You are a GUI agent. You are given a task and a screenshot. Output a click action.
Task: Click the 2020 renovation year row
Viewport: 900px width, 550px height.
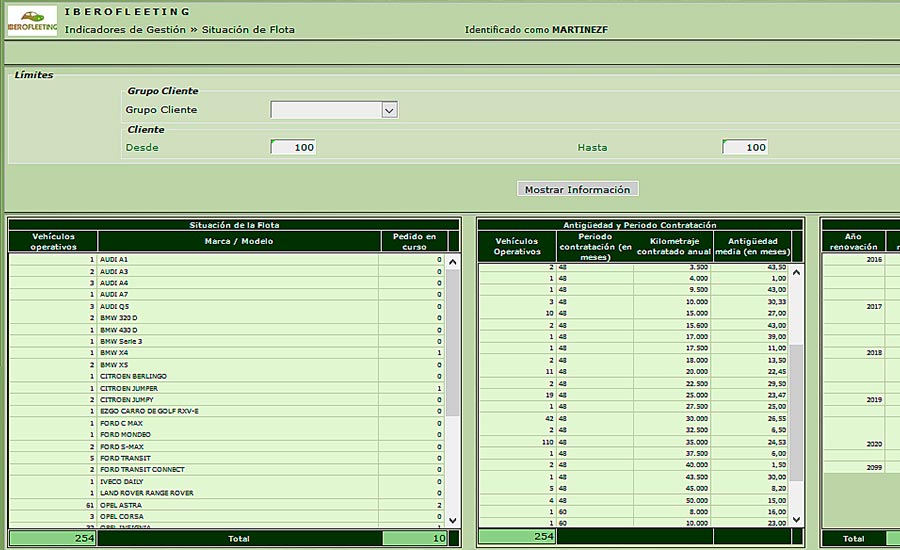coord(854,444)
